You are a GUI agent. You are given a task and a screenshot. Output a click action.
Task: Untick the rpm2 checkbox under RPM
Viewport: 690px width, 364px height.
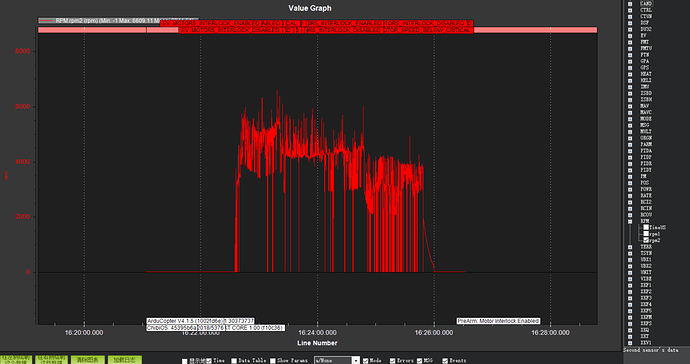(x=646, y=240)
